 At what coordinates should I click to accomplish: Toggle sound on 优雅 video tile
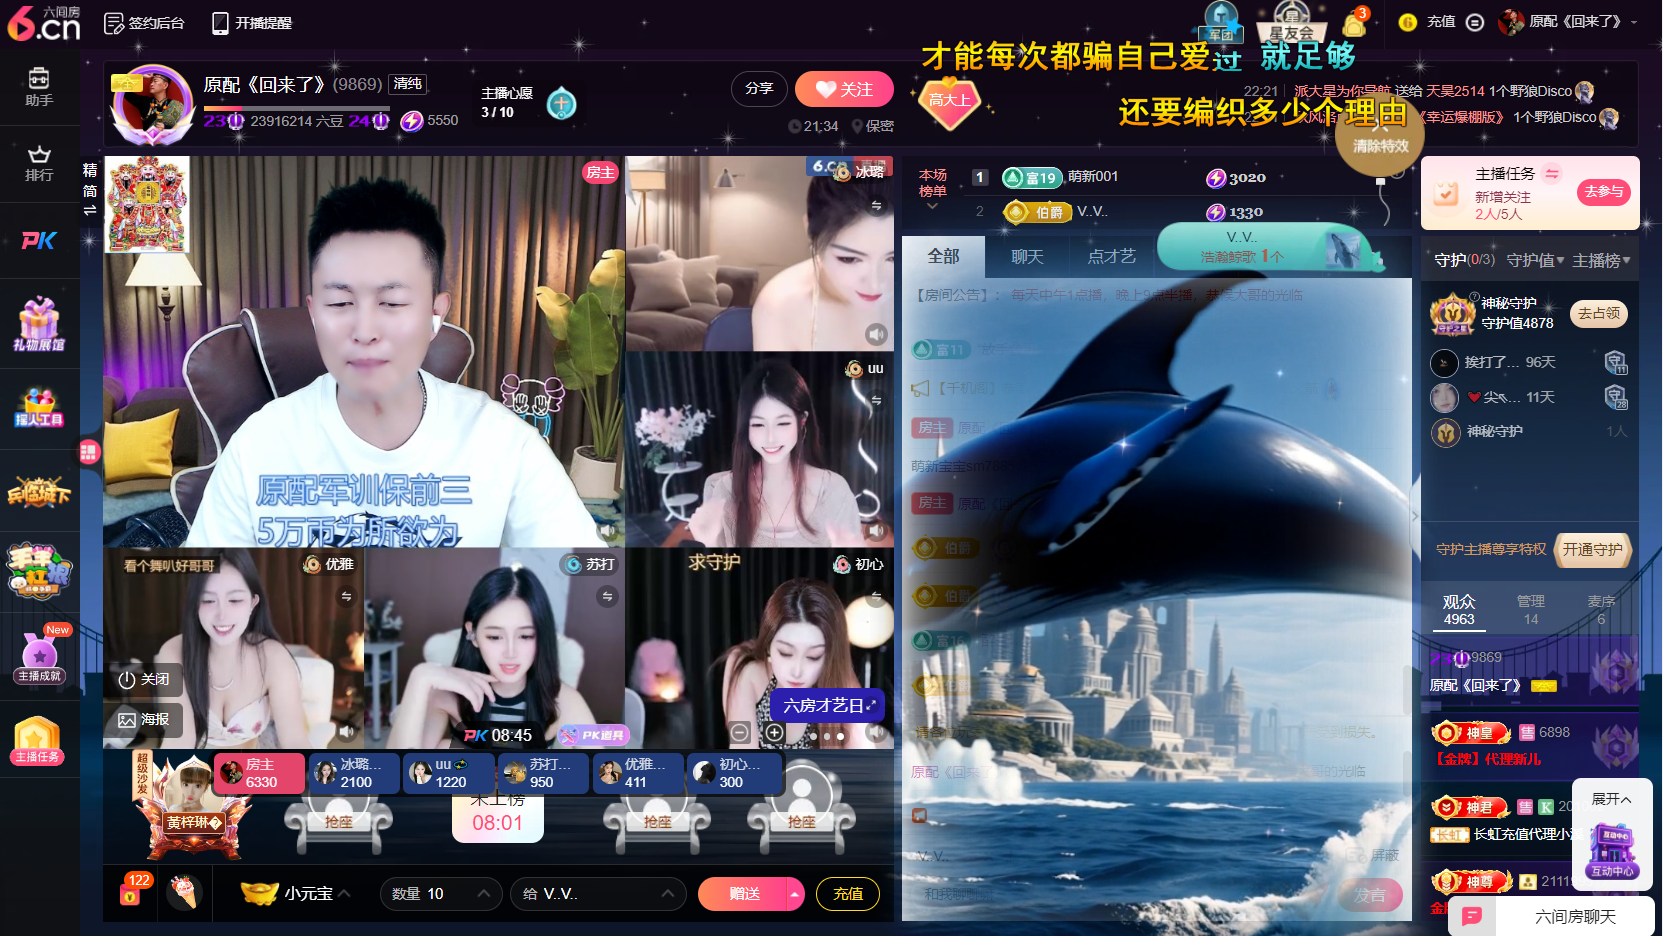tap(346, 731)
